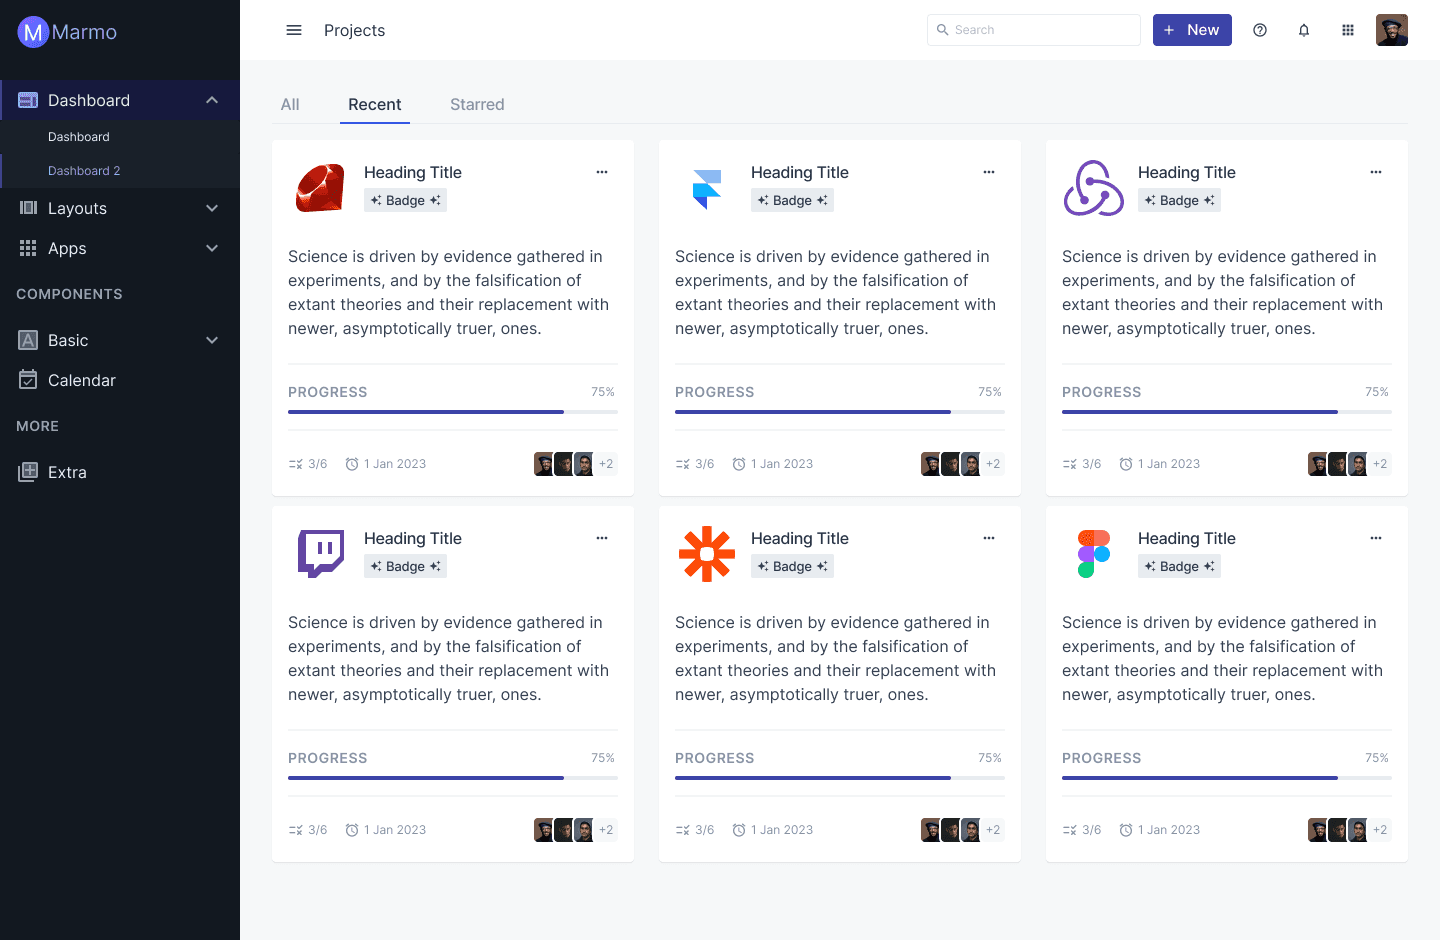Click the Framer project logo

pyautogui.click(x=707, y=188)
